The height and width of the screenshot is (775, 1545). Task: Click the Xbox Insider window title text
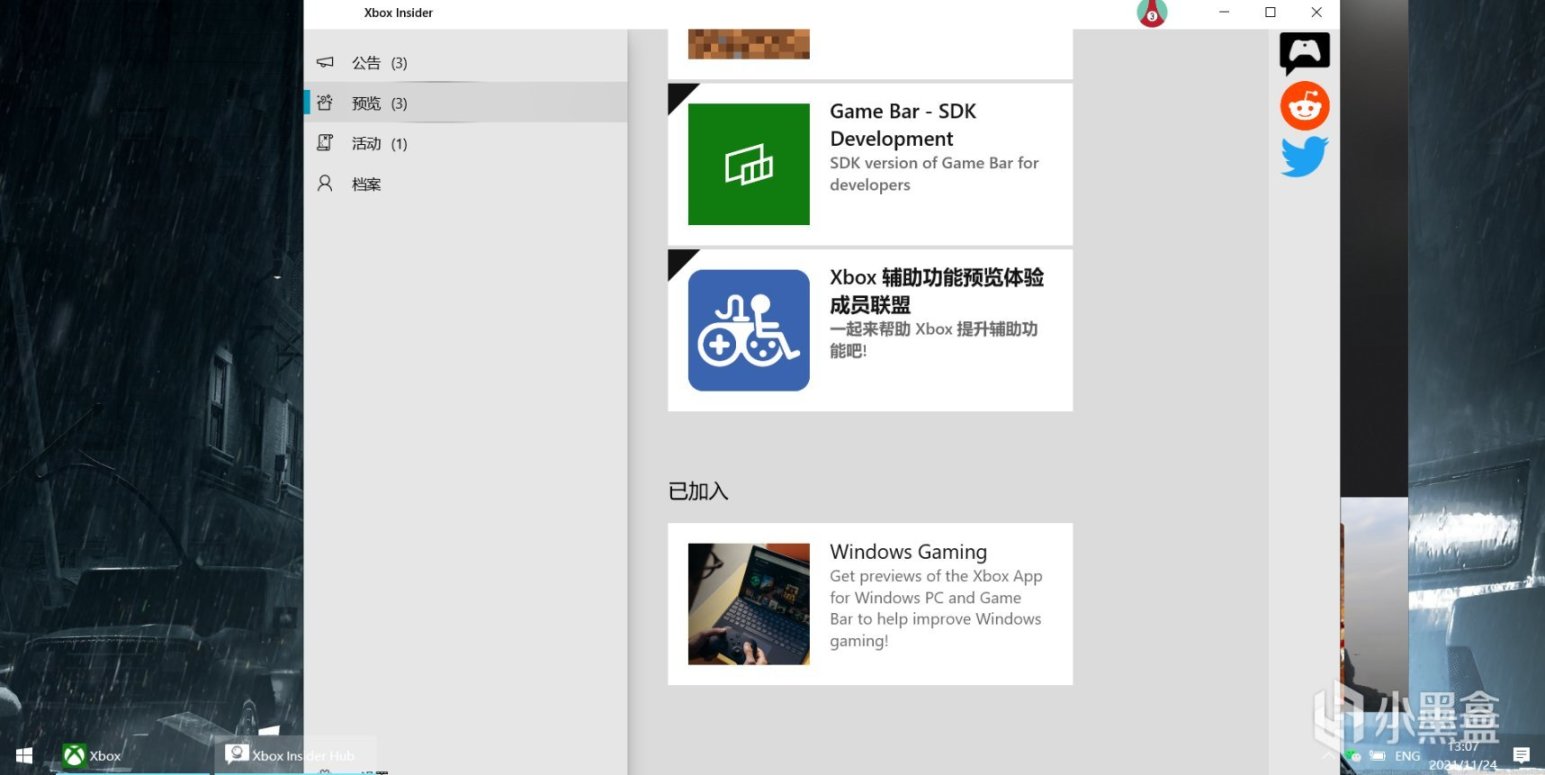click(398, 13)
